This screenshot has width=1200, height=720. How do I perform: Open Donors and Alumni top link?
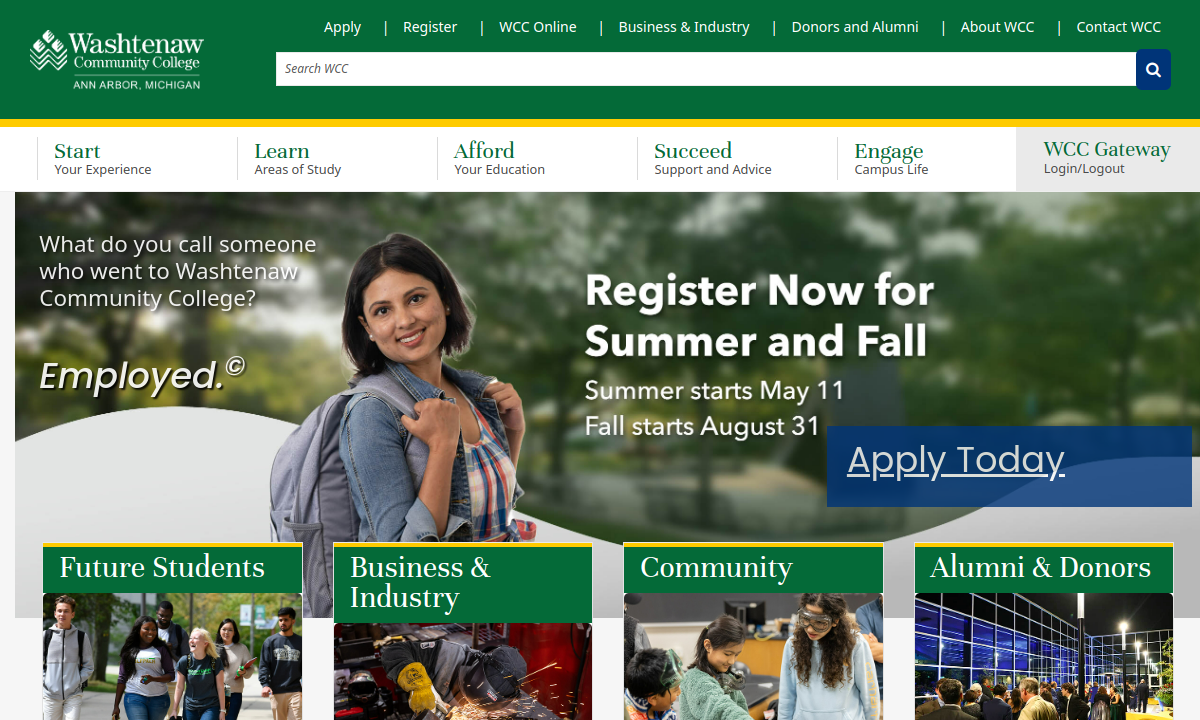(855, 27)
